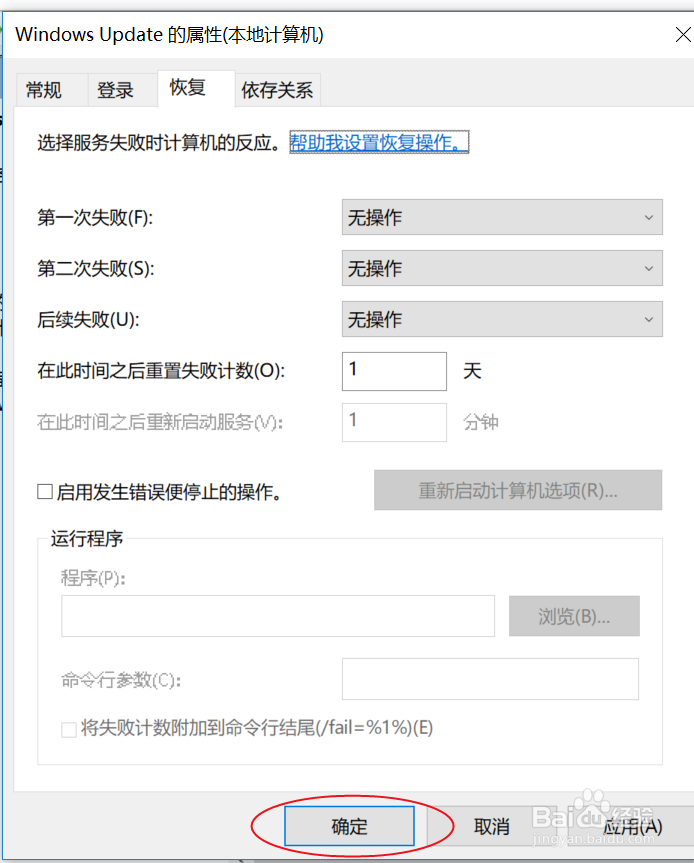Image resolution: width=694 pixels, height=863 pixels.
Task: Click the 重置失败计数 days input field
Action: tap(394, 371)
